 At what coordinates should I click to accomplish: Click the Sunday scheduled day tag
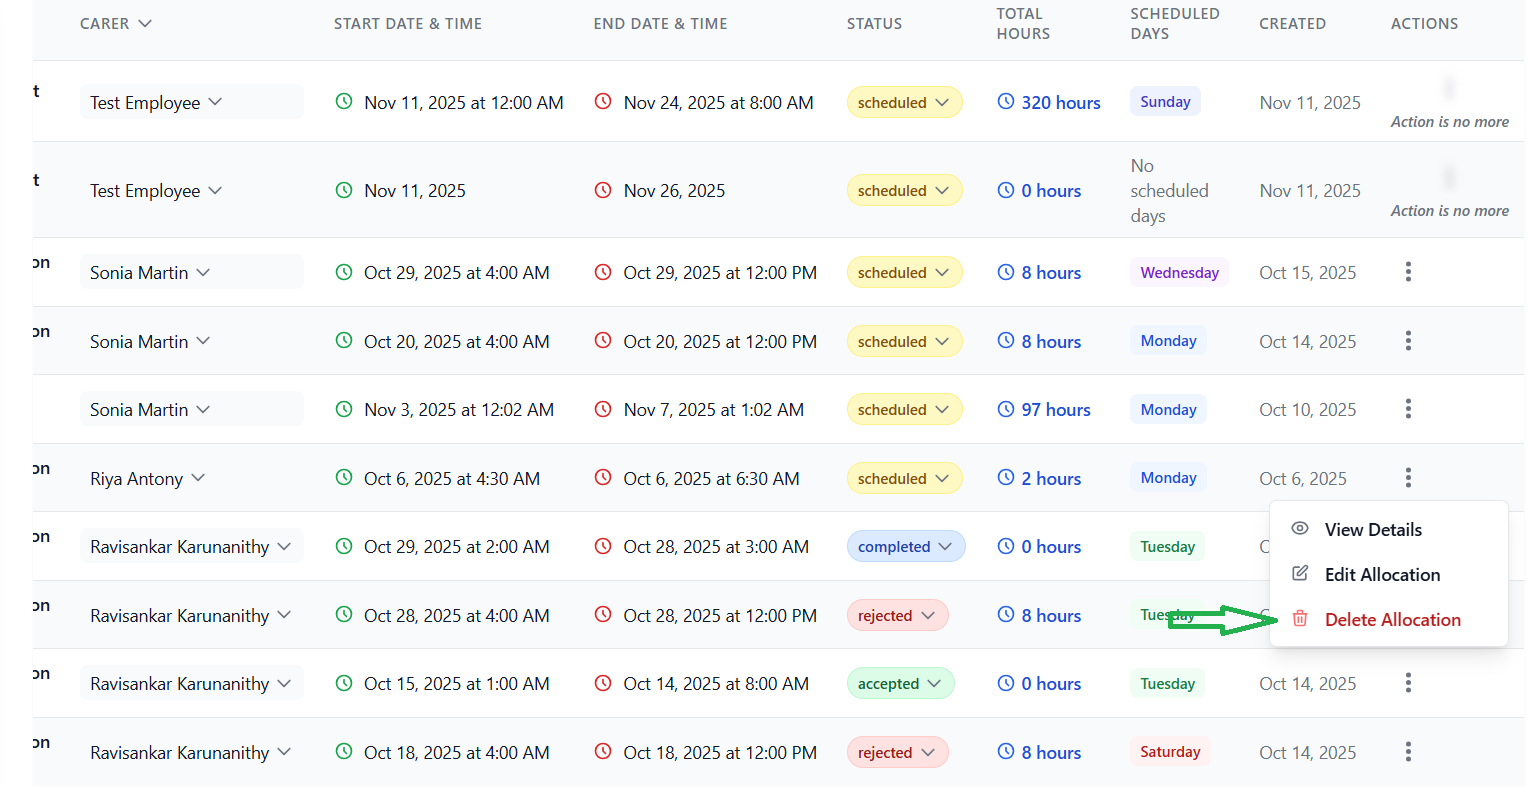pyautogui.click(x=1165, y=102)
